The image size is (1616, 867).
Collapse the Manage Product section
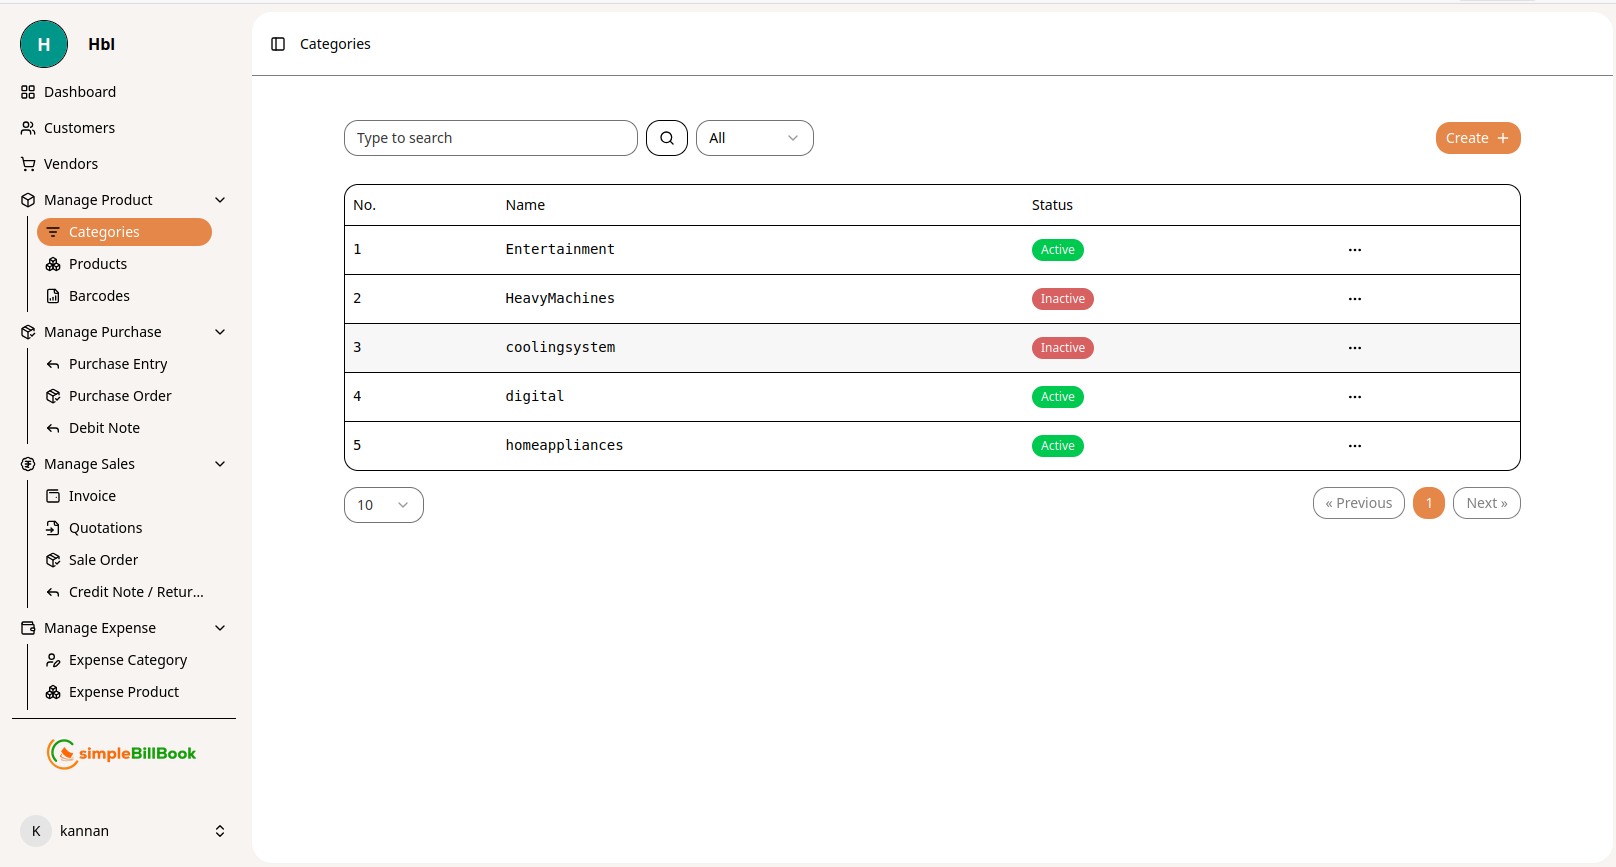point(220,200)
